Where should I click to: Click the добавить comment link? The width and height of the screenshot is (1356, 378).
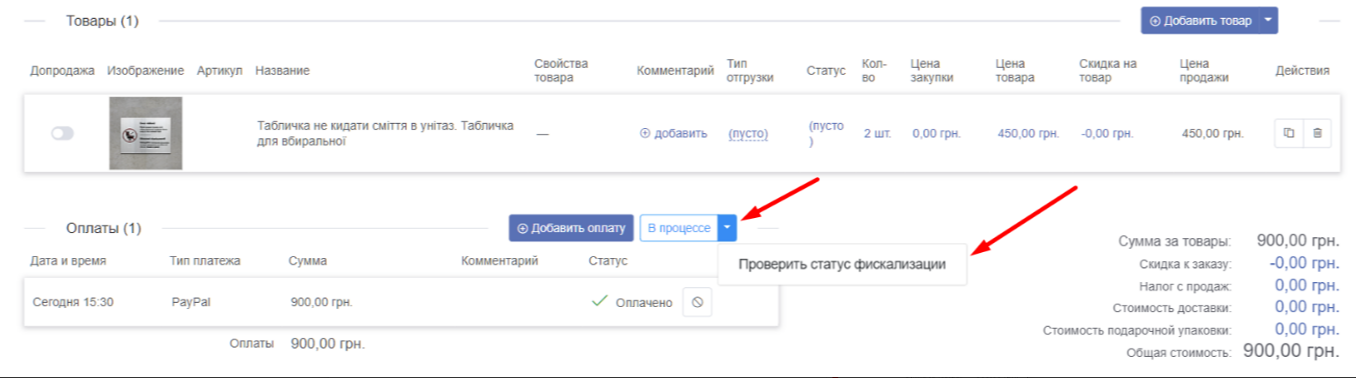click(x=674, y=133)
